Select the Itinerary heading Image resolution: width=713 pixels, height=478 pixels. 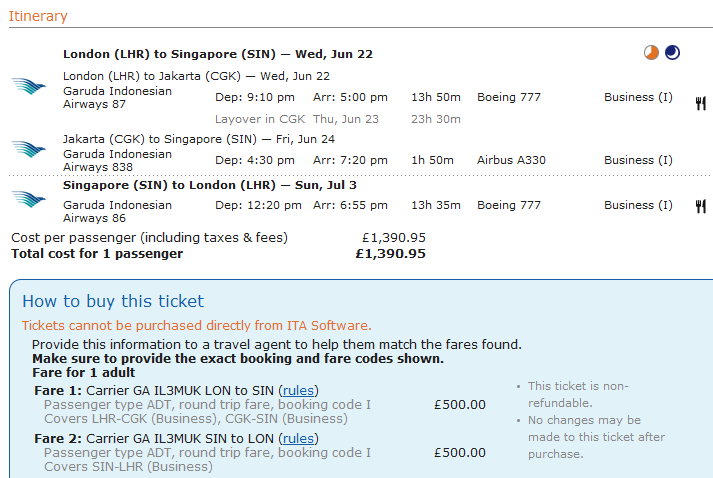[x=38, y=16]
